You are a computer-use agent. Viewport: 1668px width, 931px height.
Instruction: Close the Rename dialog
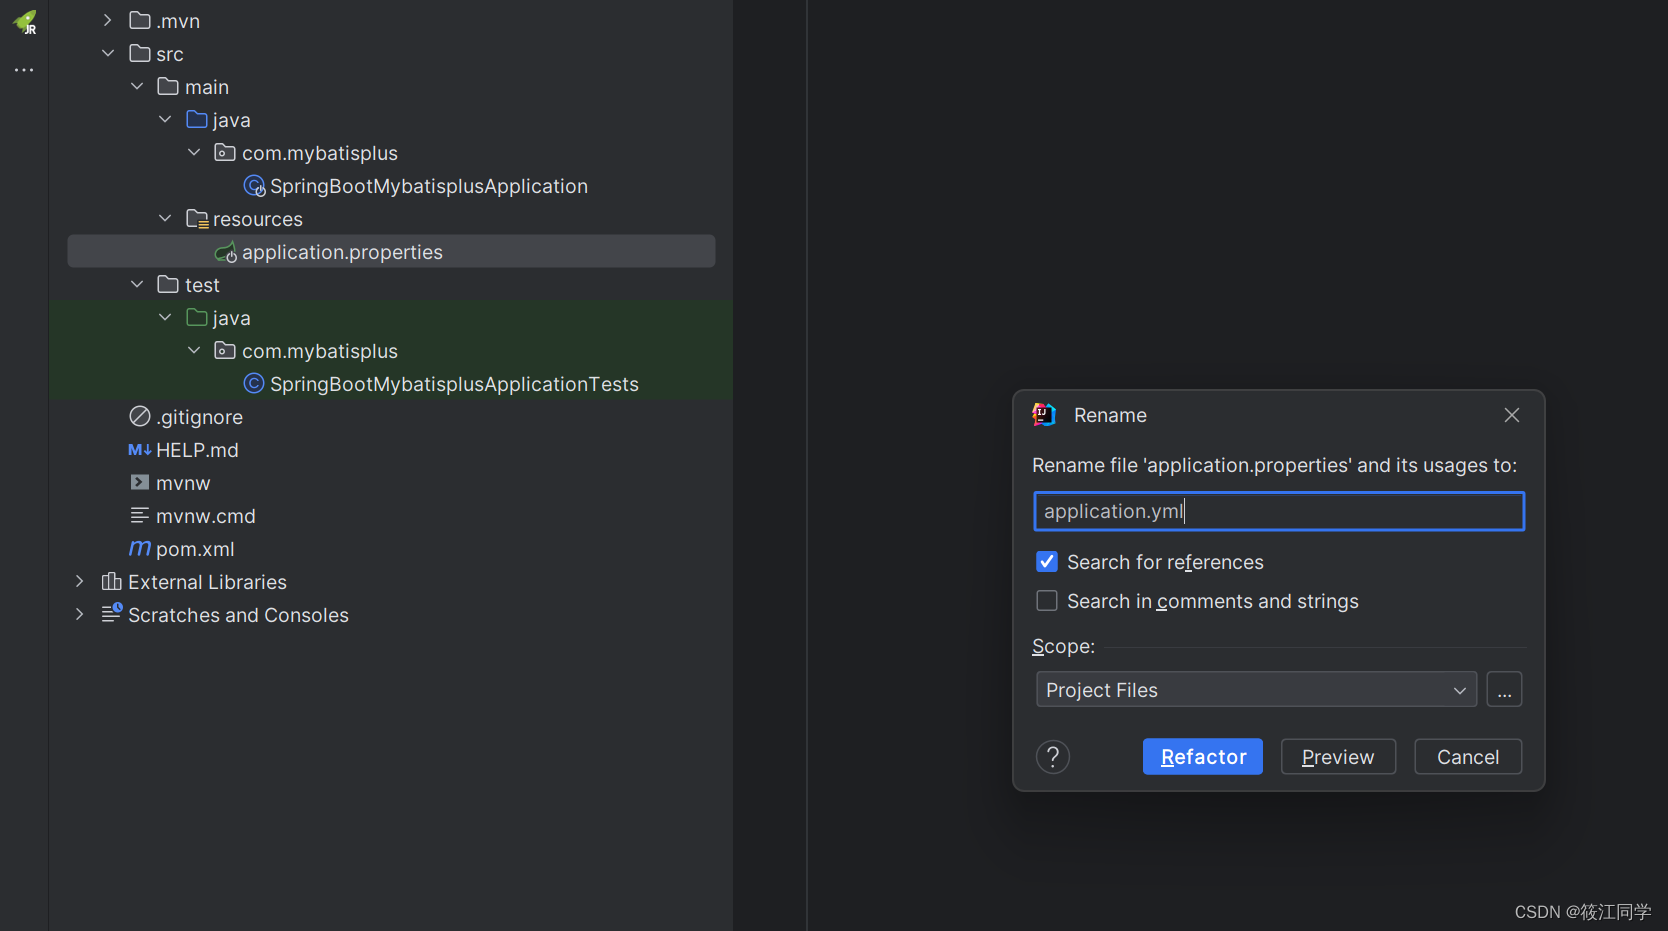pyautogui.click(x=1512, y=415)
